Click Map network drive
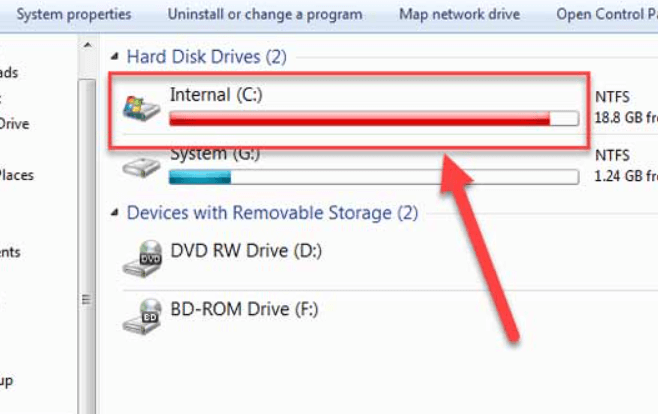658x414 pixels. click(460, 14)
